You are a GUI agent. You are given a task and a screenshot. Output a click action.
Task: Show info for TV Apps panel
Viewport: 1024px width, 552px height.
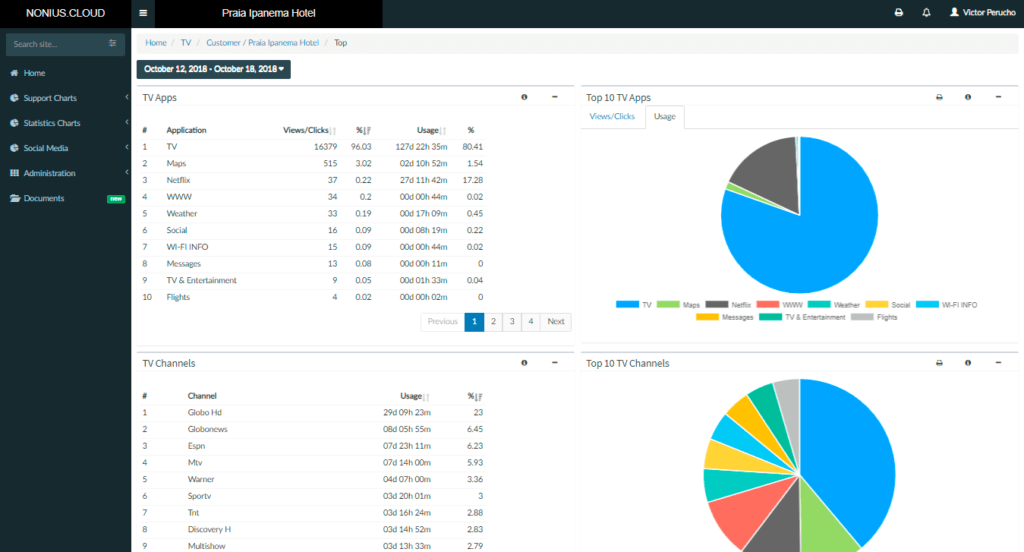point(524,97)
